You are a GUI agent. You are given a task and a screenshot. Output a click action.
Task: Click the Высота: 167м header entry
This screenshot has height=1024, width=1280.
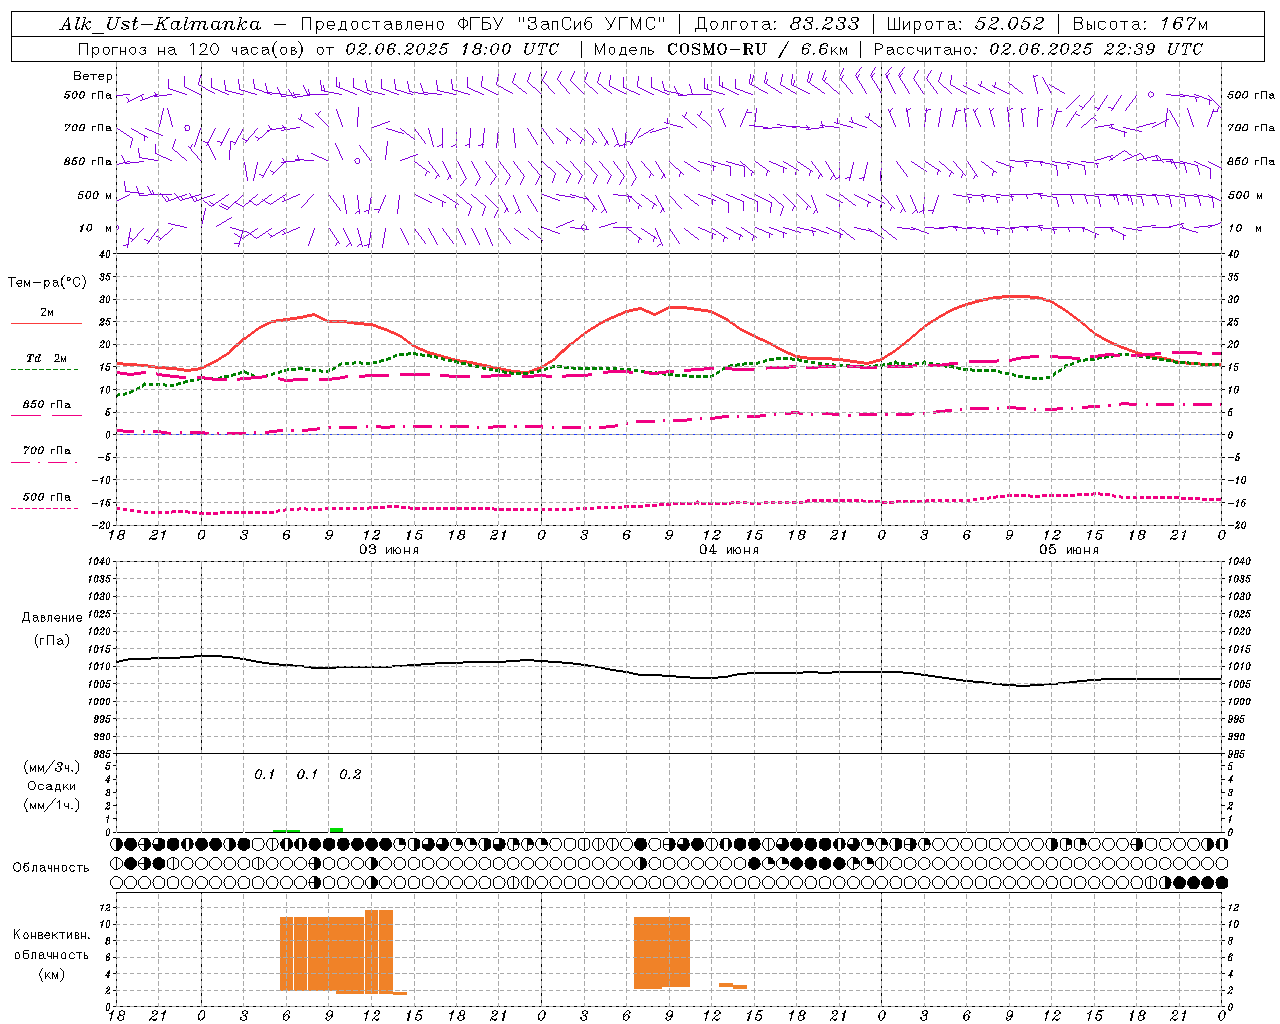coord(1140,24)
